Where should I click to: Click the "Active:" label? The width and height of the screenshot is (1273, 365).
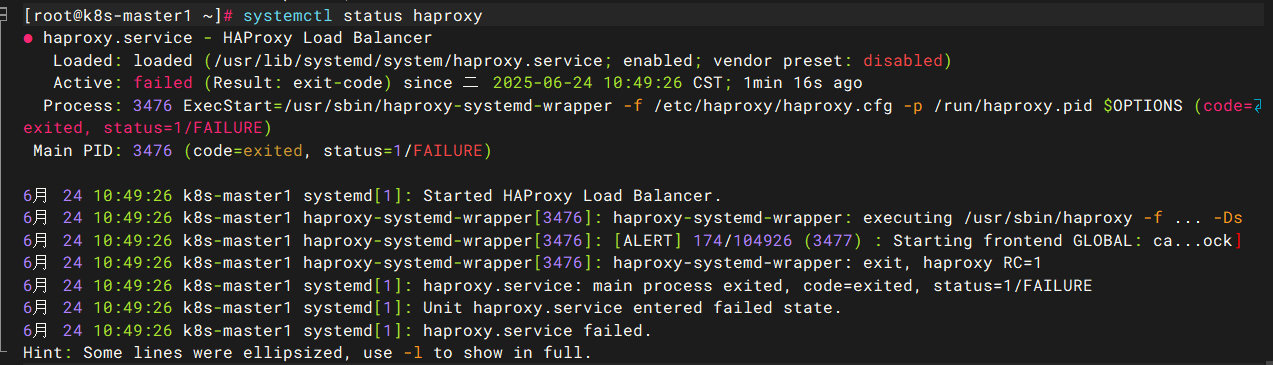click(87, 83)
